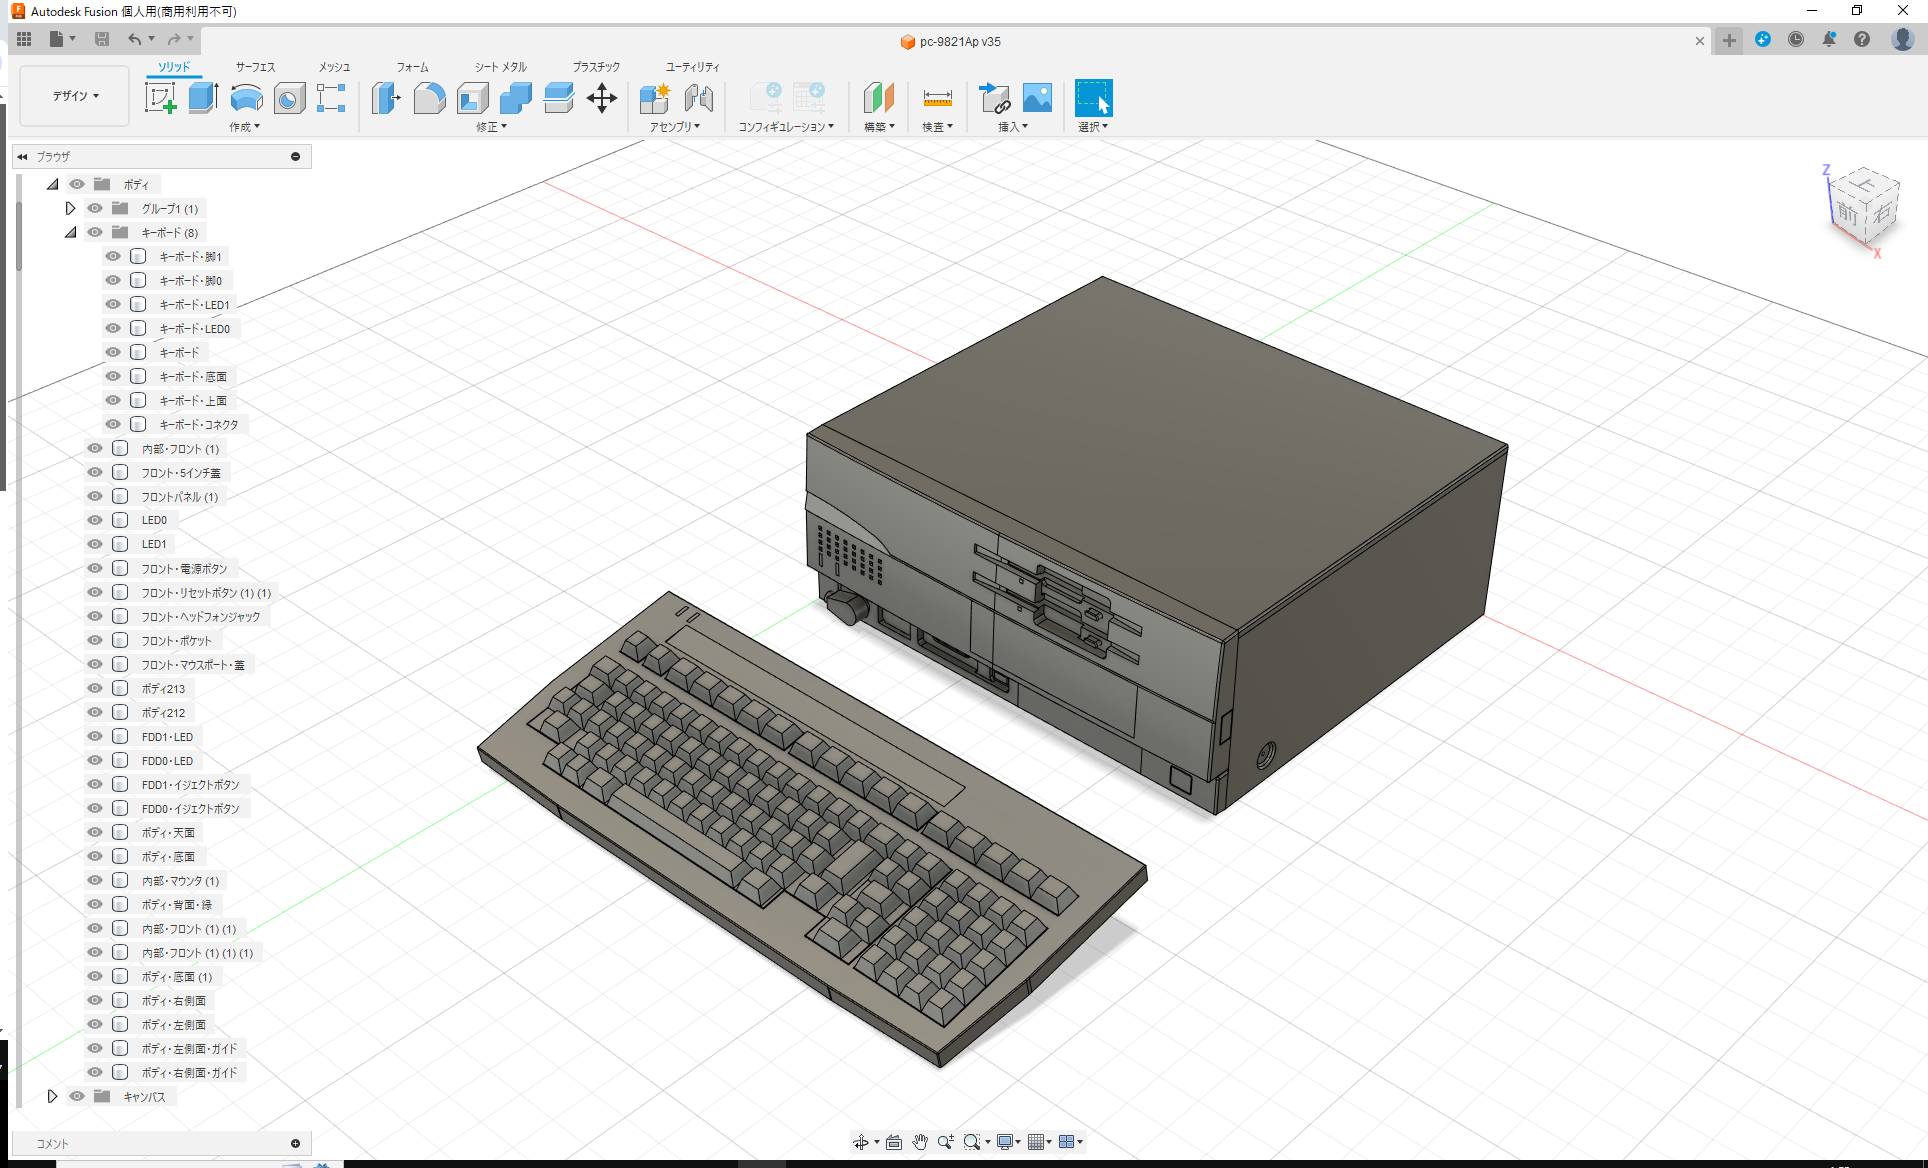This screenshot has width=1928, height=1168.
Task: Expand the グループ1 tree node
Action: tap(70, 208)
